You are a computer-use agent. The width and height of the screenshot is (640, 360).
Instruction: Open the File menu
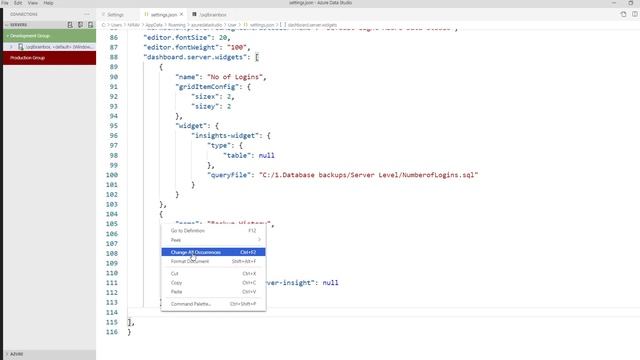click(x=5, y=3)
